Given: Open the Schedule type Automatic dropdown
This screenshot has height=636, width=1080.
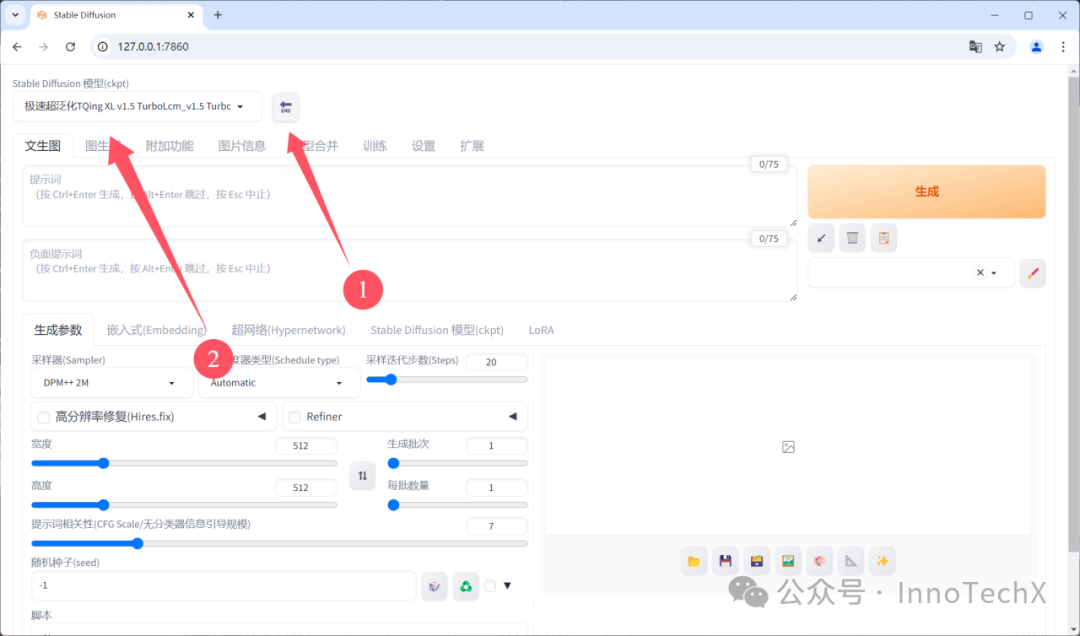Looking at the screenshot, I should [x=279, y=382].
